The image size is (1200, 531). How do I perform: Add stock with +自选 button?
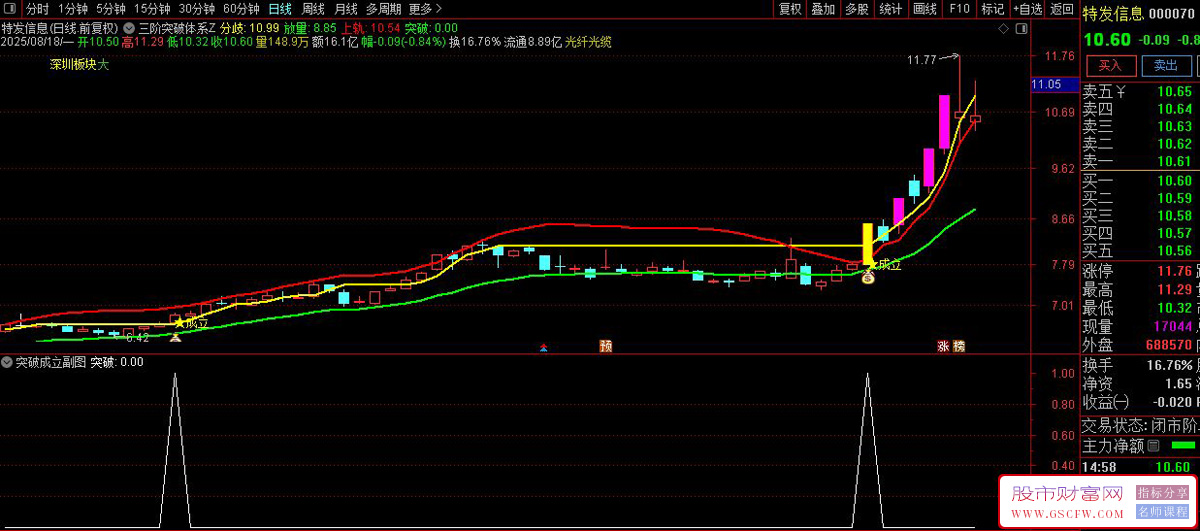pos(1026,9)
